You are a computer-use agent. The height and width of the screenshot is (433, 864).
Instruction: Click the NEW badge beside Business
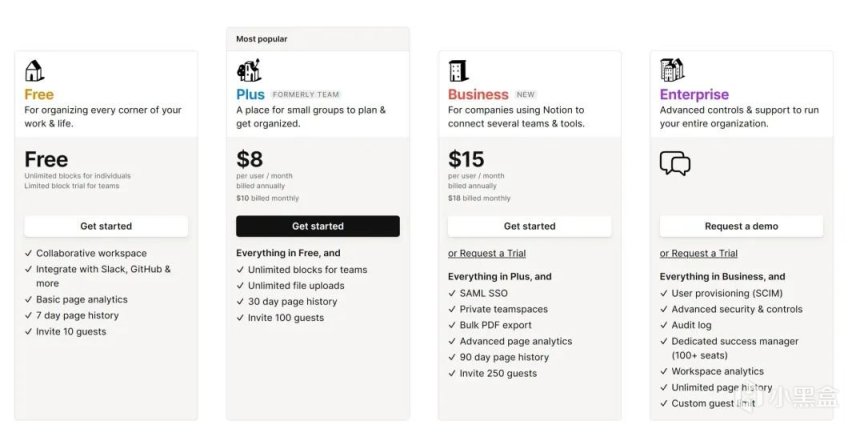tap(526, 95)
